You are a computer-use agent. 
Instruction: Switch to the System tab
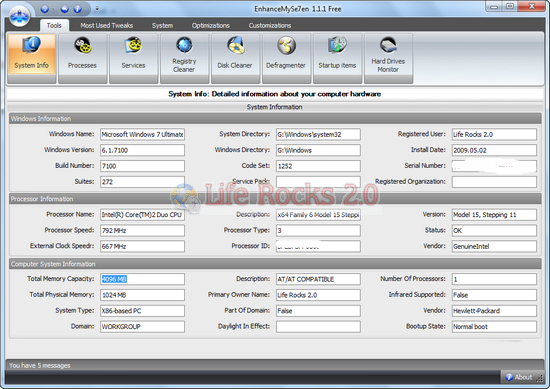(x=162, y=26)
